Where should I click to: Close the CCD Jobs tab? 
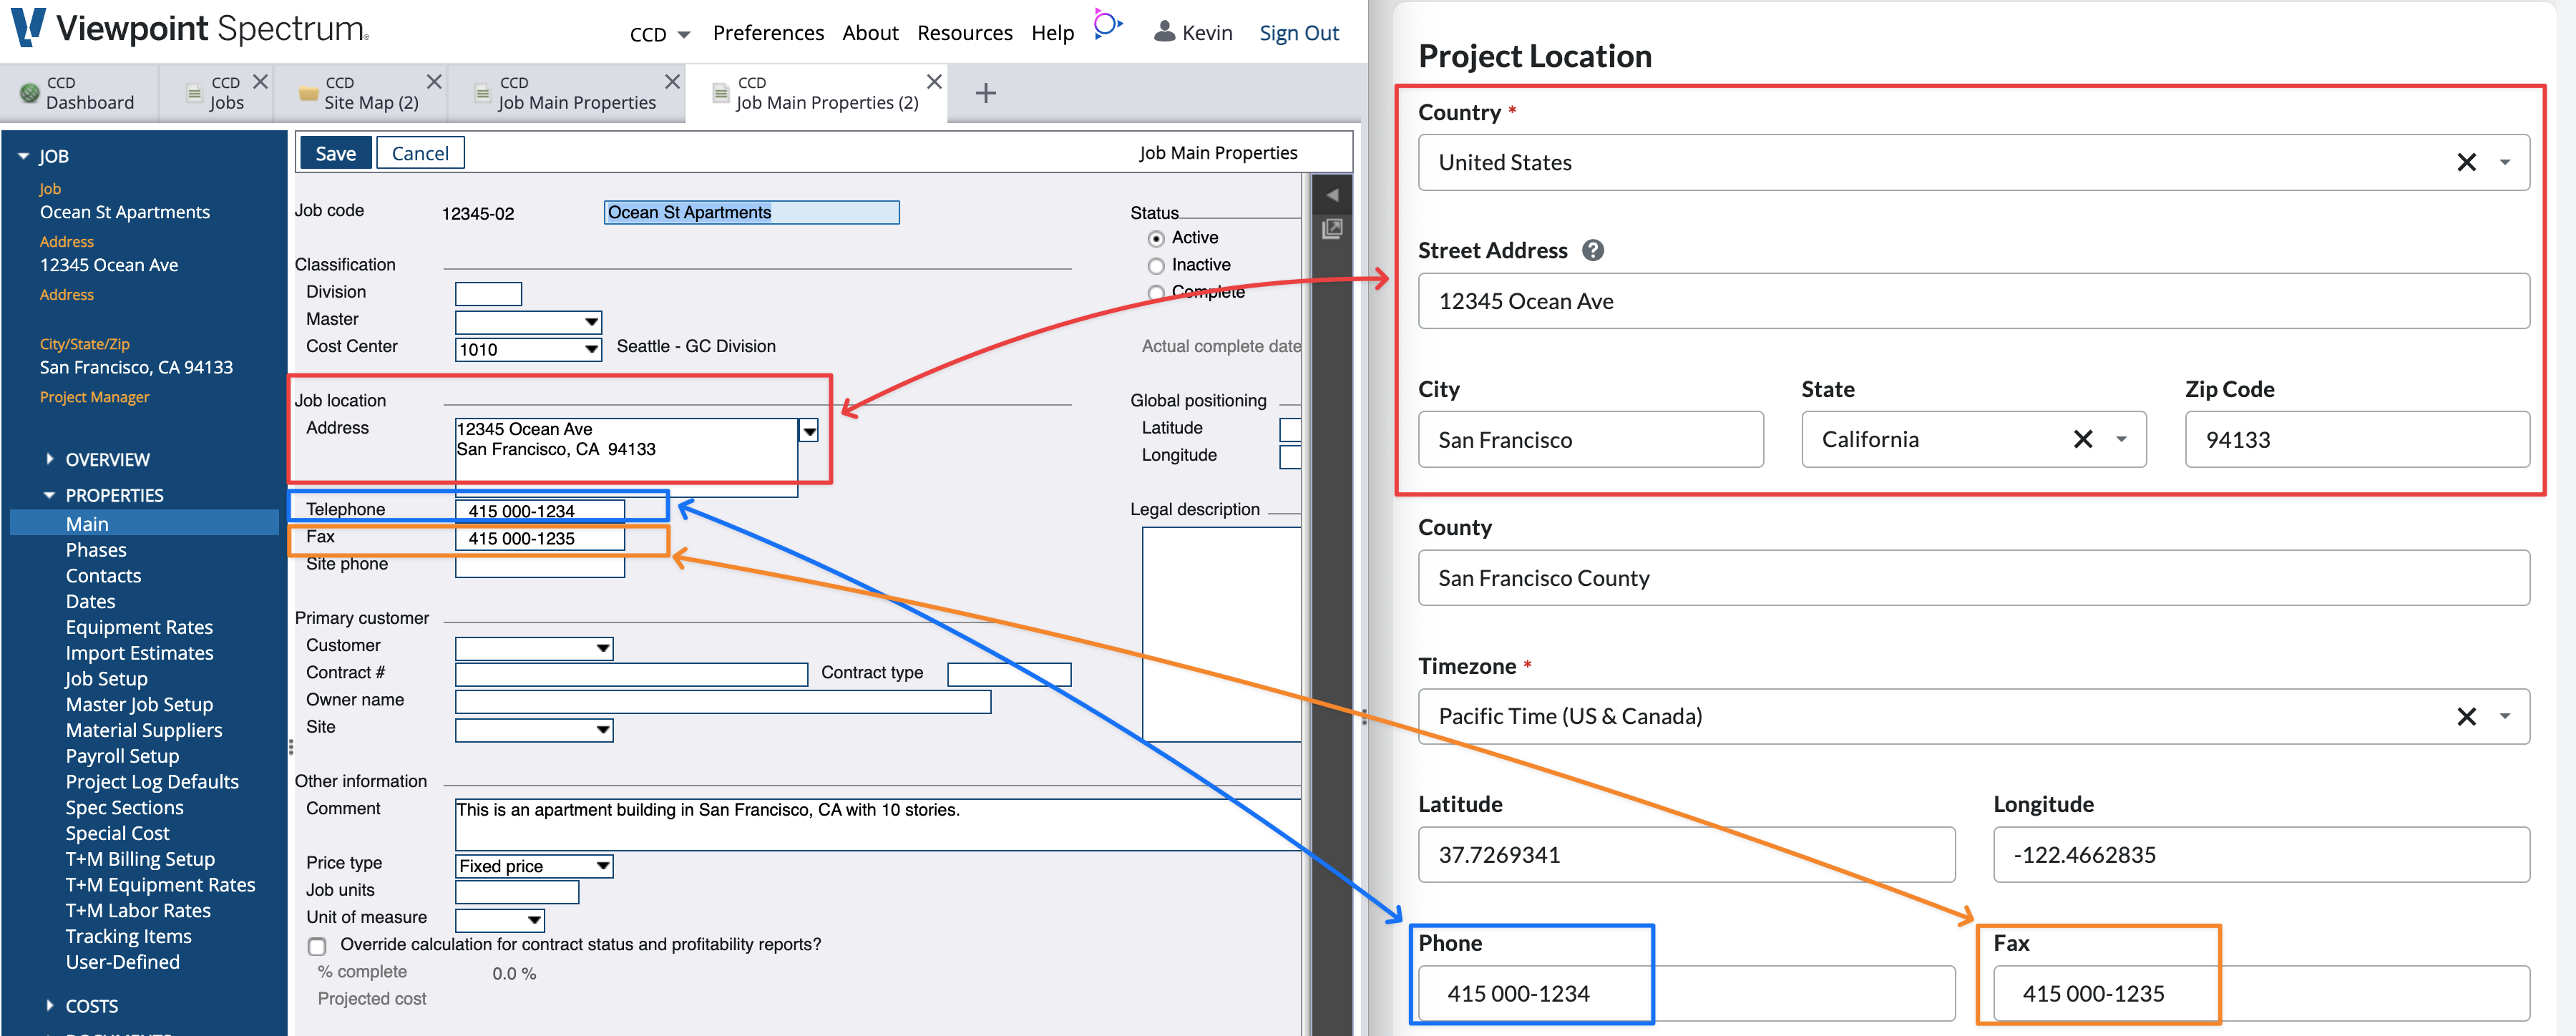[260, 82]
